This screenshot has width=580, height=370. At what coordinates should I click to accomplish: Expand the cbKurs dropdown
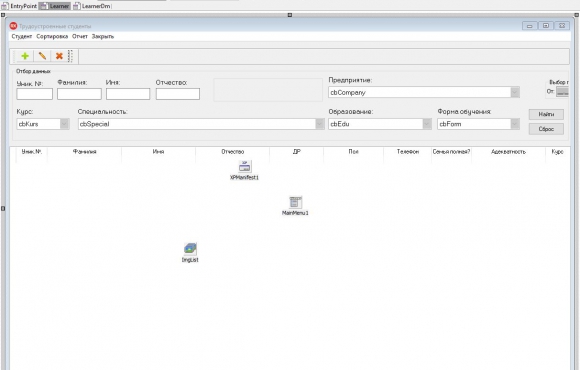[x=64, y=124]
